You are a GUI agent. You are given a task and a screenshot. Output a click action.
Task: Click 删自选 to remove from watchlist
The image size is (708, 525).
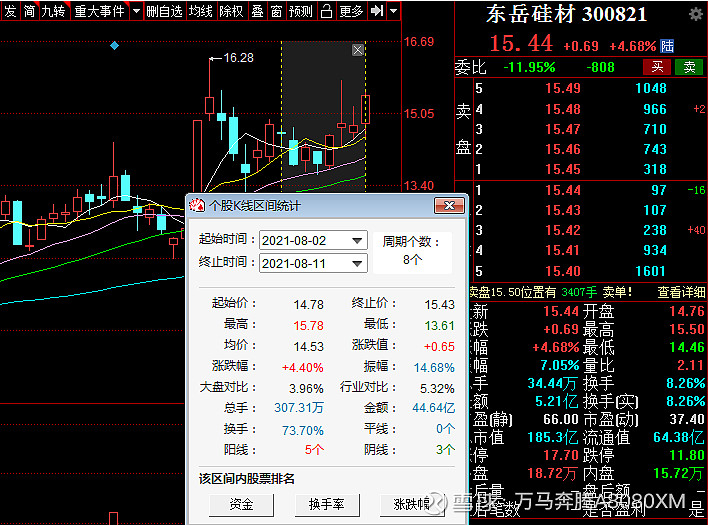(164, 11)
